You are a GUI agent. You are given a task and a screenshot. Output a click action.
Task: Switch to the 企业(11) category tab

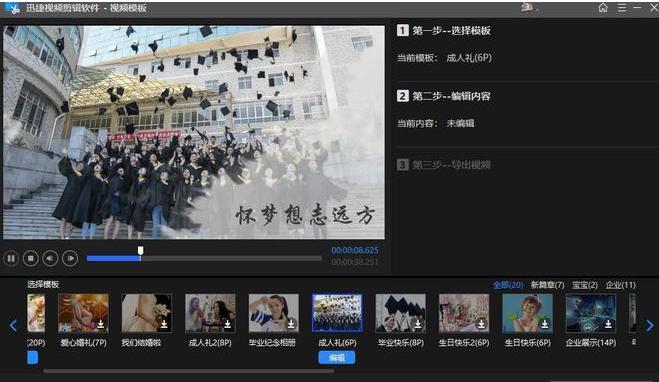point(620,285)
